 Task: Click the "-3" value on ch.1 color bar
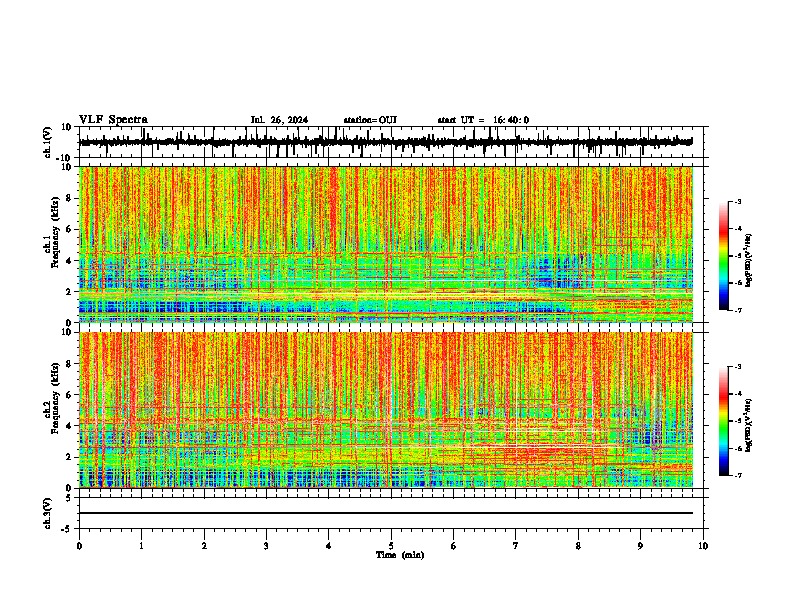pos(738,201)
